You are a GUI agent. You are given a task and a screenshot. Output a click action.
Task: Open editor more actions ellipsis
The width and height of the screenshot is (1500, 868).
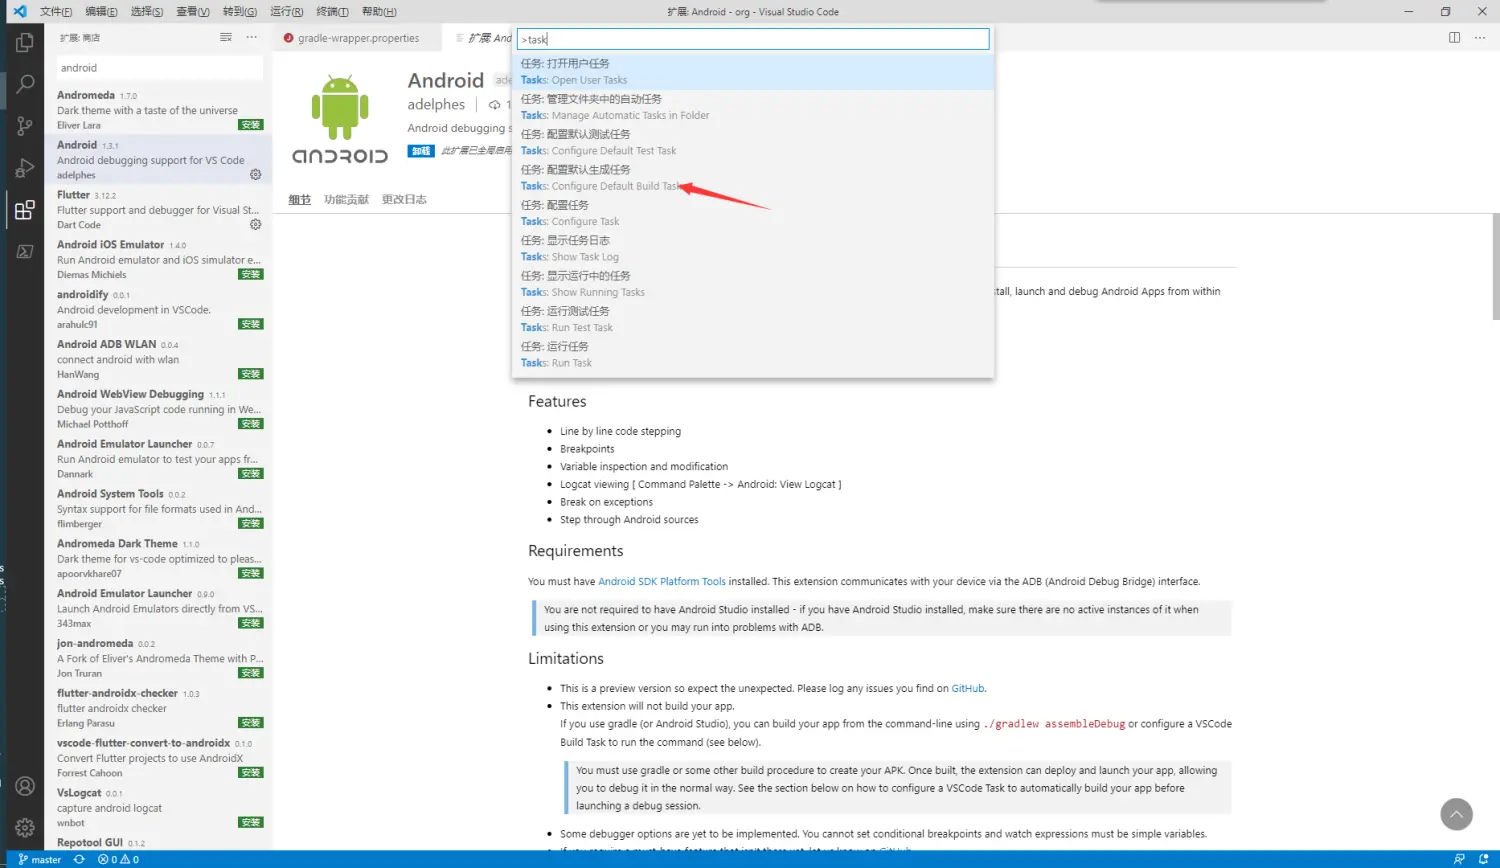tap(1482, 38)
